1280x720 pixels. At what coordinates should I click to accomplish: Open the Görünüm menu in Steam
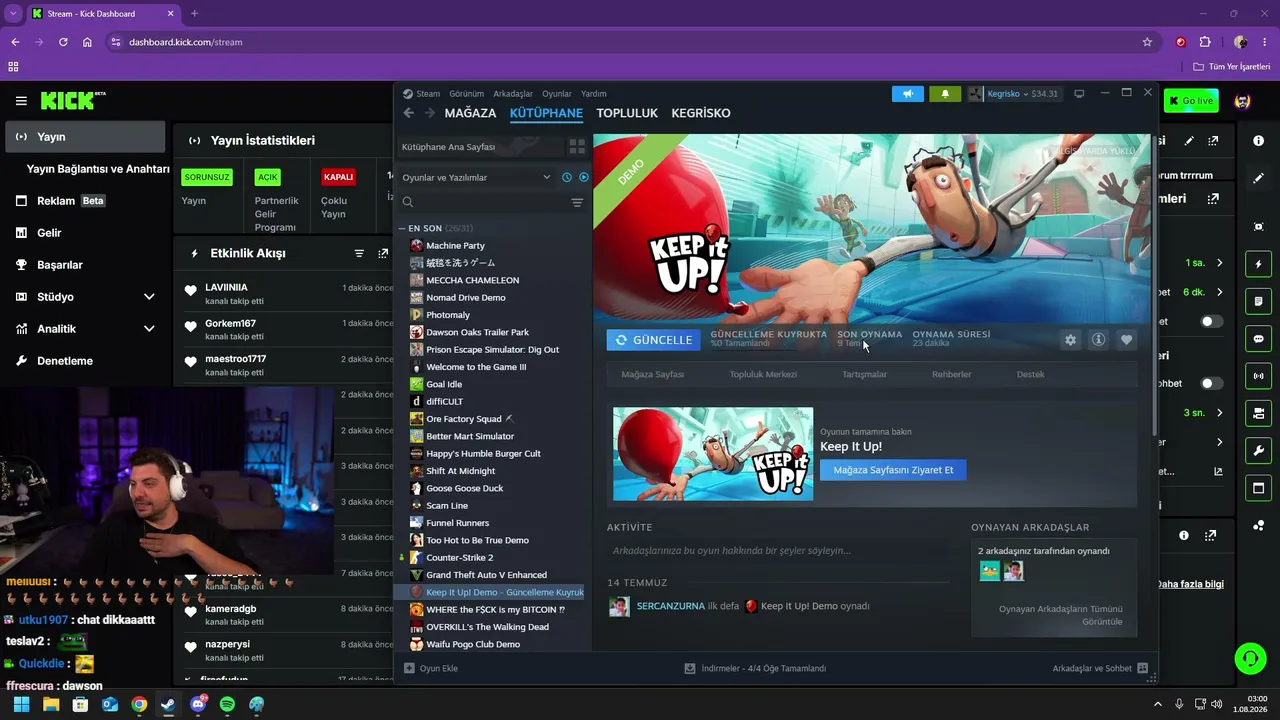[x=466, y=94]
